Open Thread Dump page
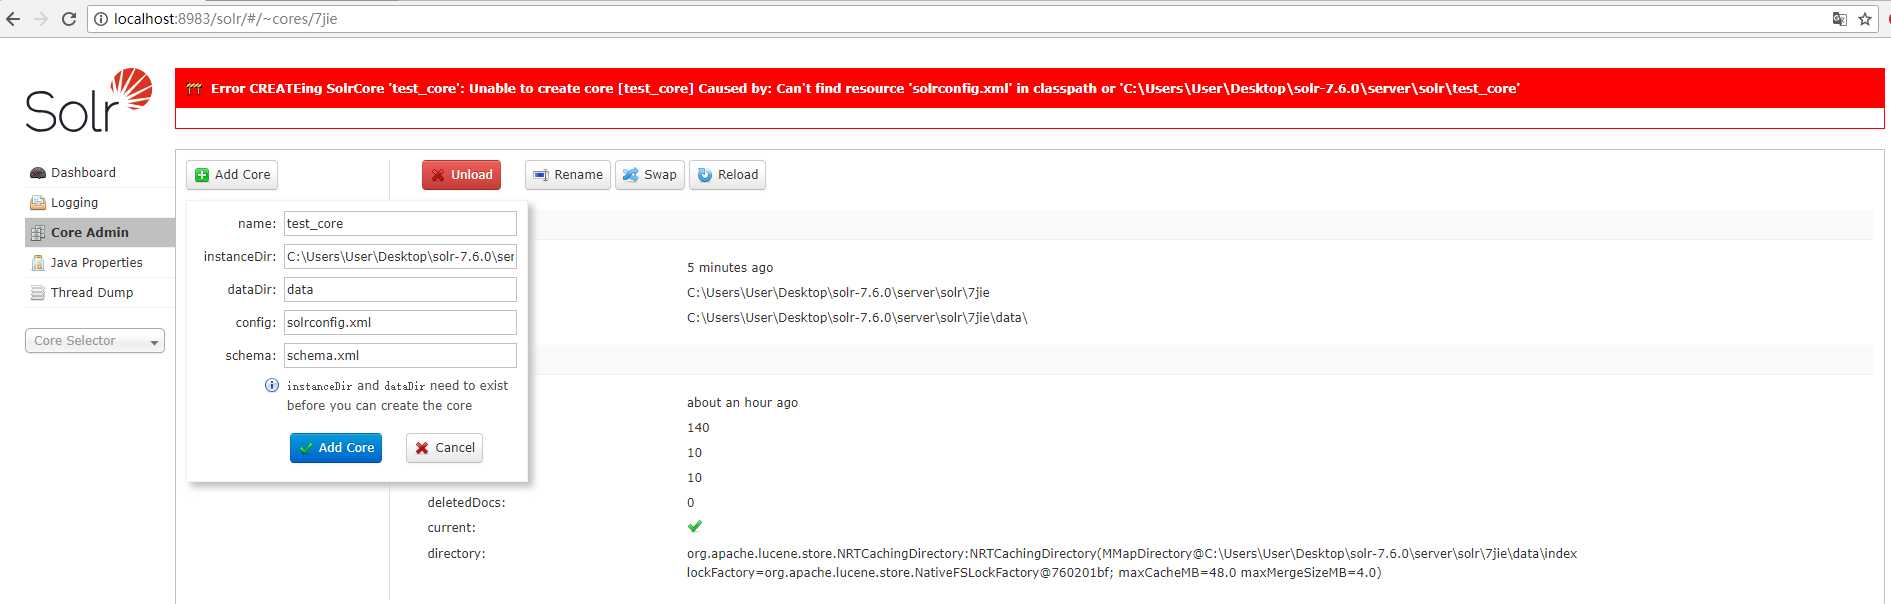Screen dimensions: 1891x604 click(x=92, y=293)
